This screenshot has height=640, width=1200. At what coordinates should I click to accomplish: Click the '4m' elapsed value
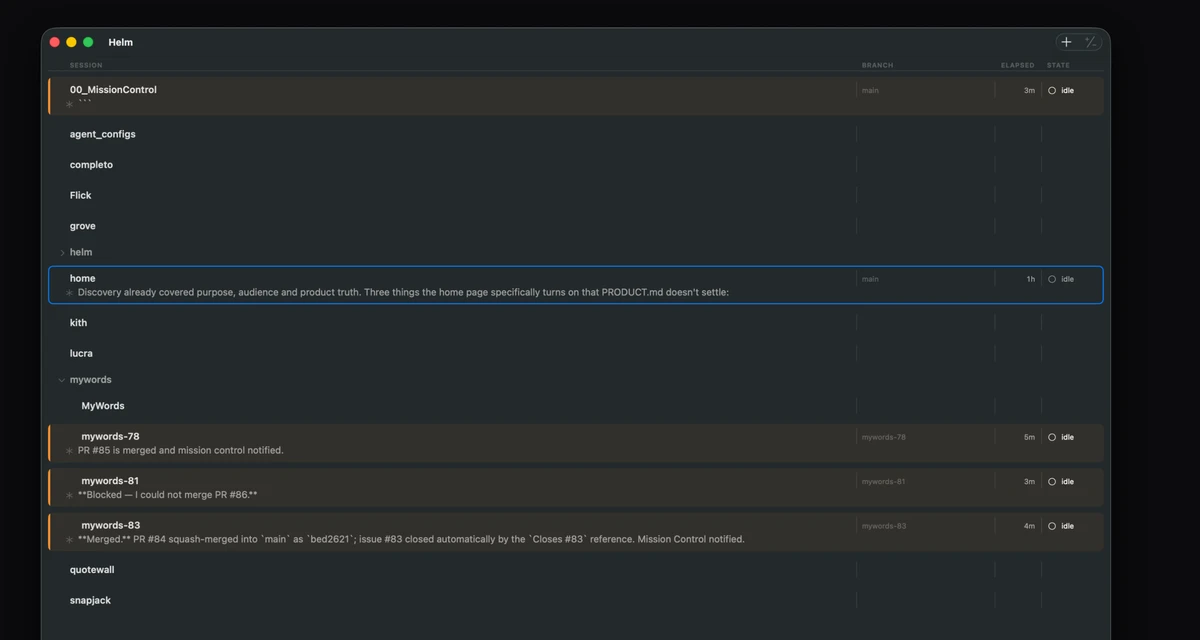[1029, 526]
